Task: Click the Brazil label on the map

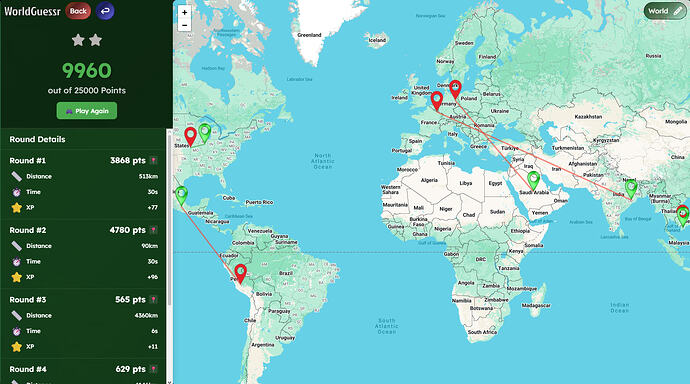Action: (x=286, y=273)
